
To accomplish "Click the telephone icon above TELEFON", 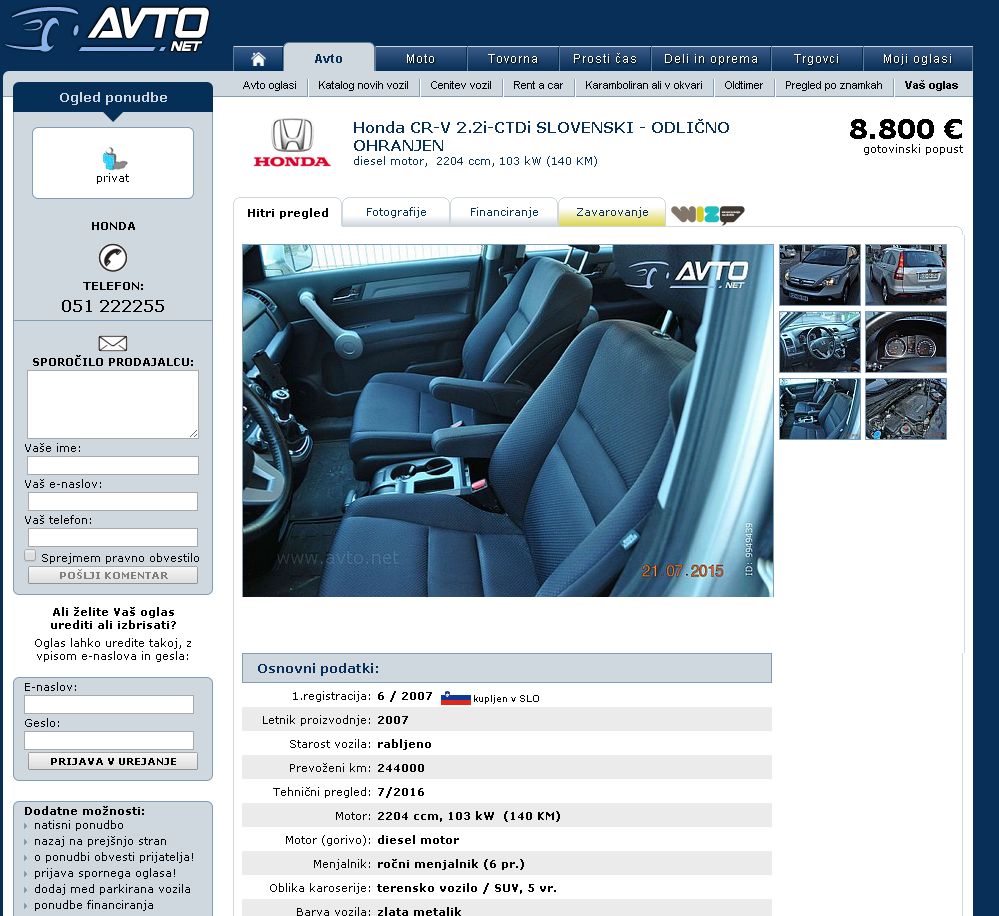I will [x=113, y=258].
